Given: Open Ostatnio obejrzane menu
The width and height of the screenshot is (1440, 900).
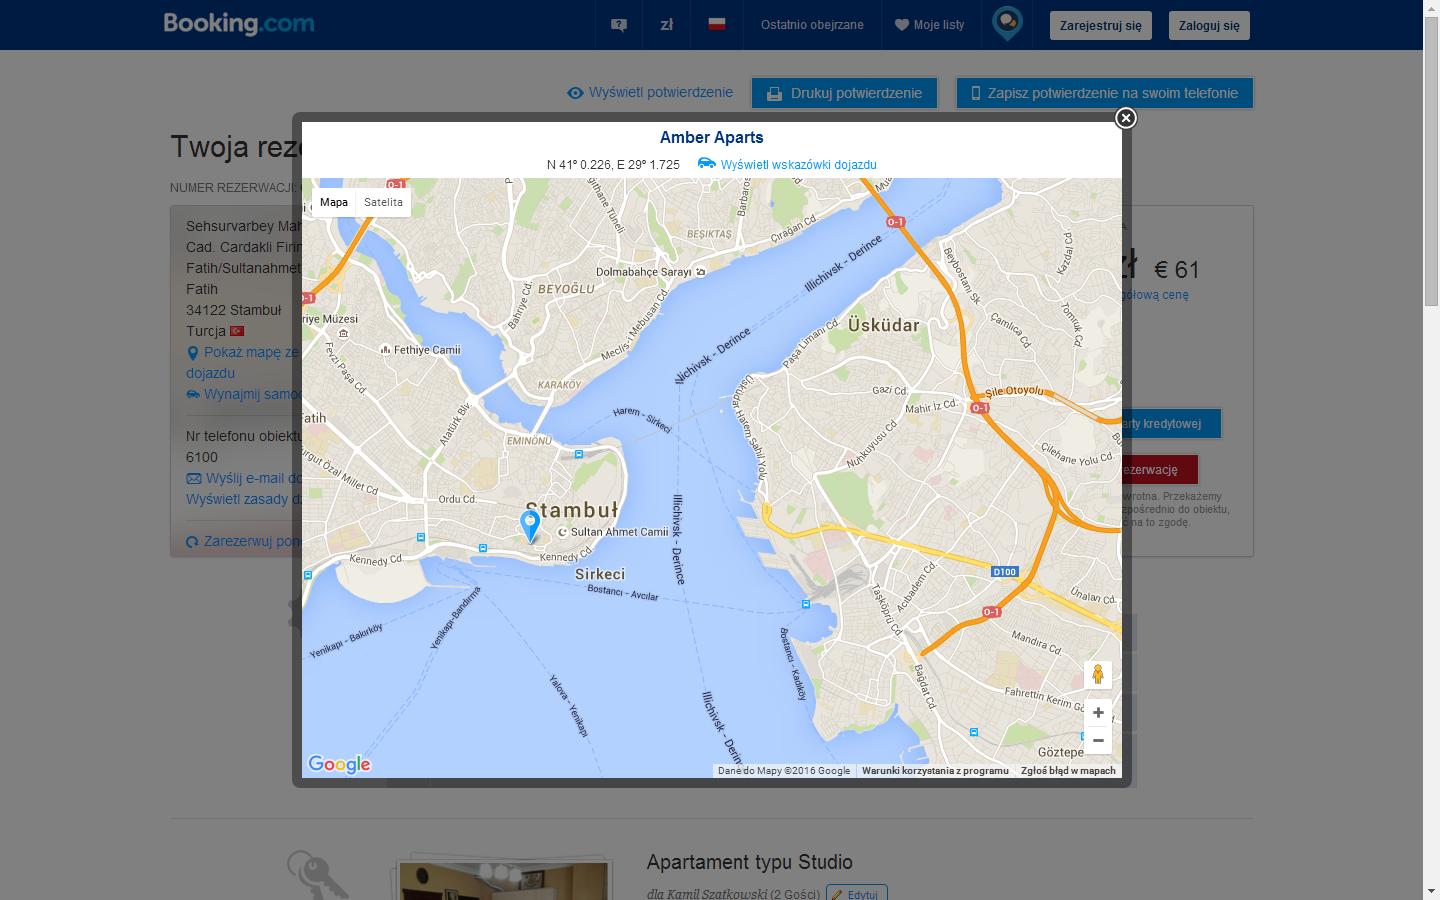Looking at the screenshot, I should click(812, 25).
